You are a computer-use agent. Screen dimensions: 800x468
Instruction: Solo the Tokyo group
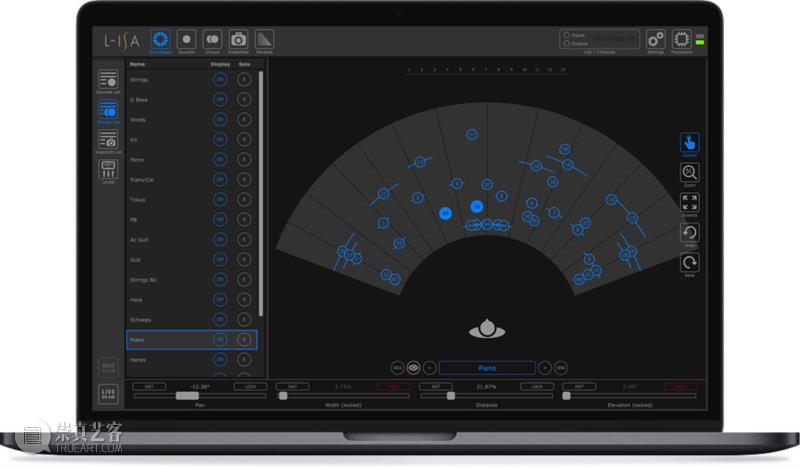tap(244, 199)
